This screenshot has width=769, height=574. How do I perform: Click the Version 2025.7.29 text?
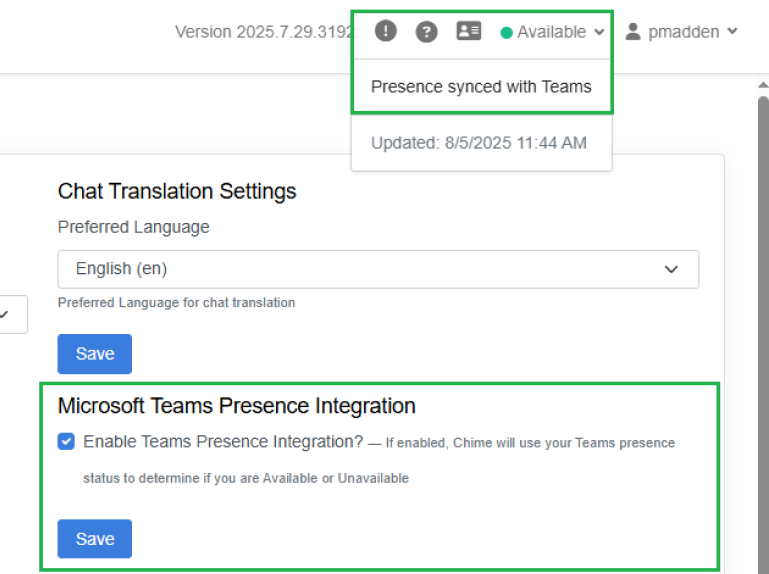coord(263,32)
